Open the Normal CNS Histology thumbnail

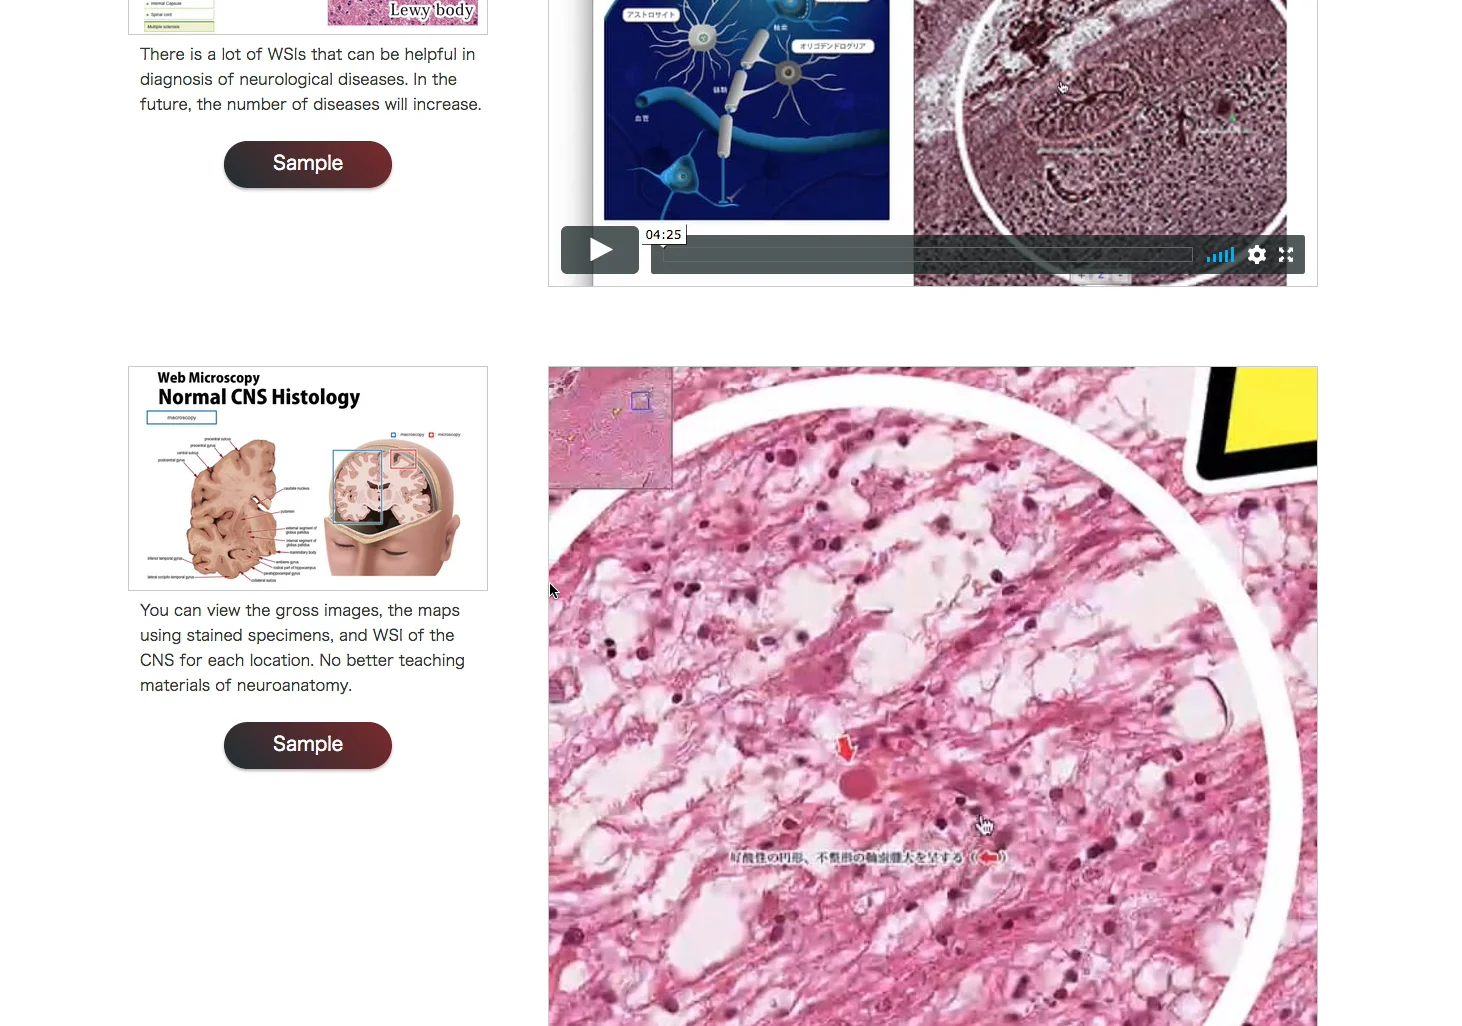[x=308, y=478]
